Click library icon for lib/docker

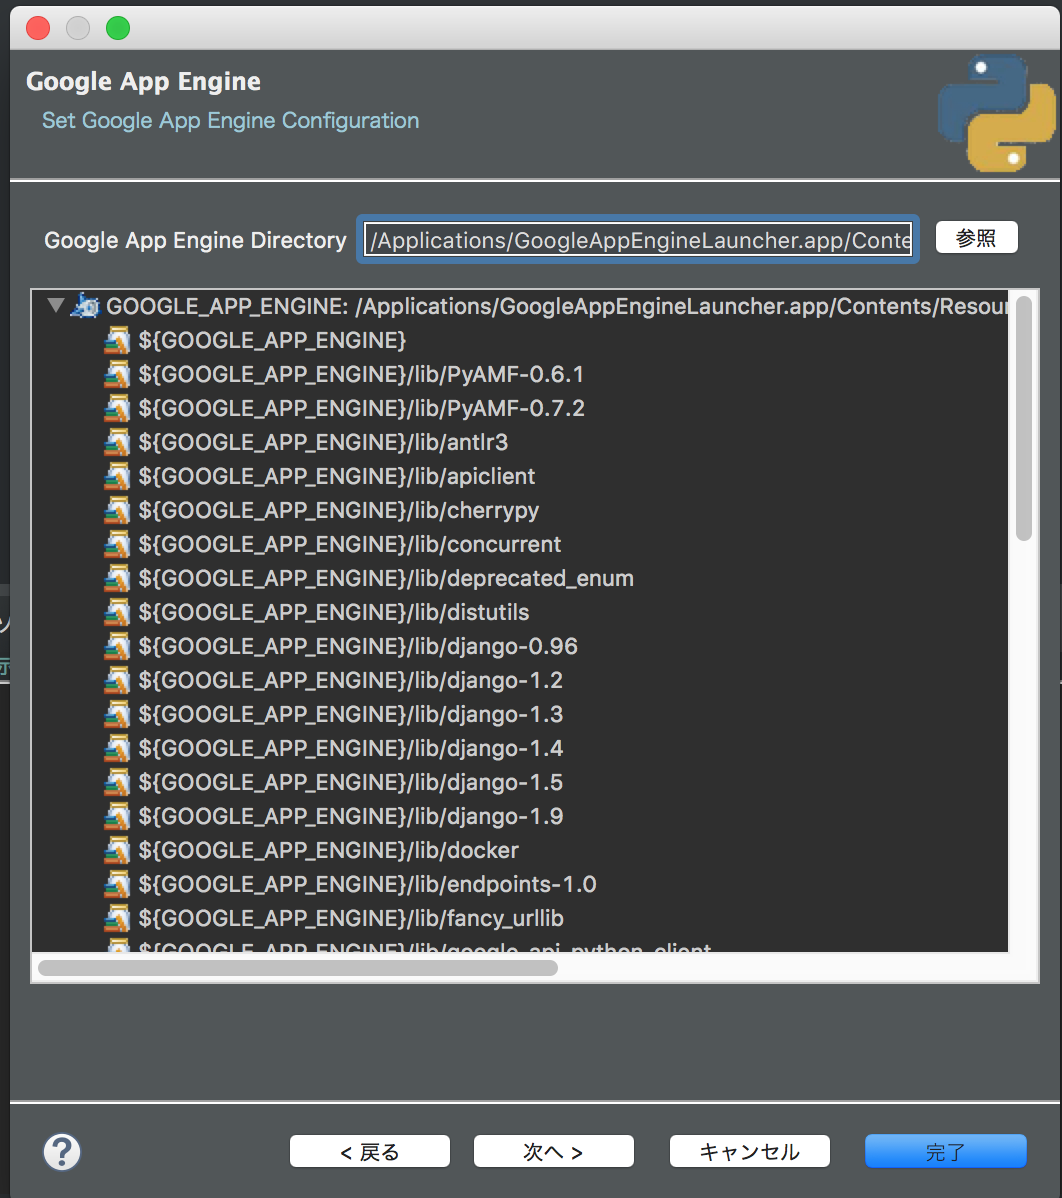[x=117, y=850]
